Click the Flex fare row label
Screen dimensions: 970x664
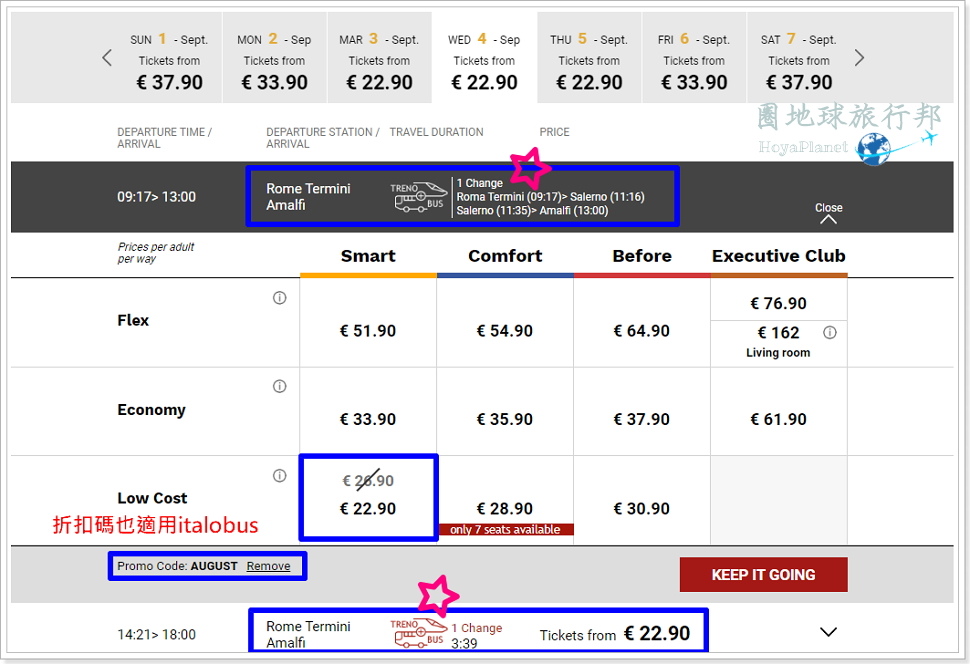coord(133,321)
